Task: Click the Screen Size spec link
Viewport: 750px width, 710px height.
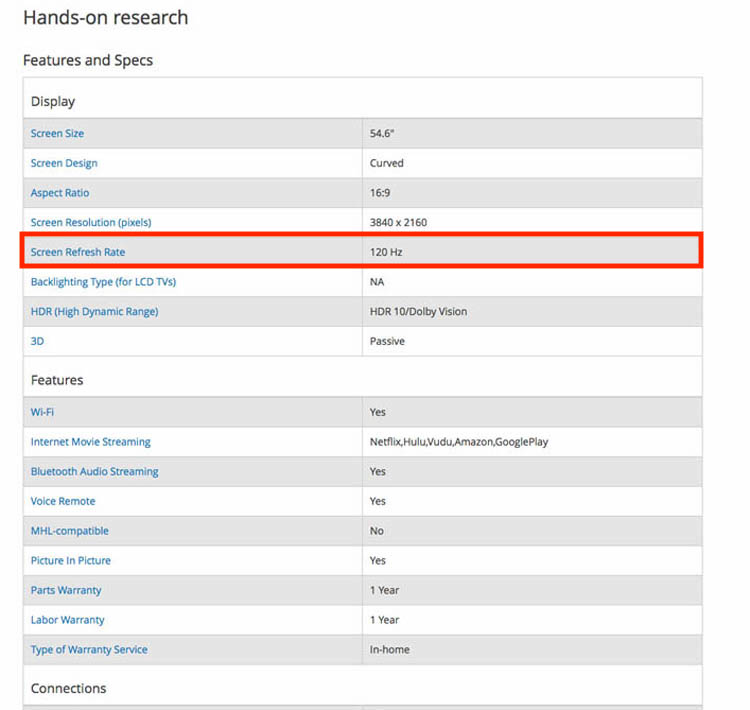Action: point(57,134)
